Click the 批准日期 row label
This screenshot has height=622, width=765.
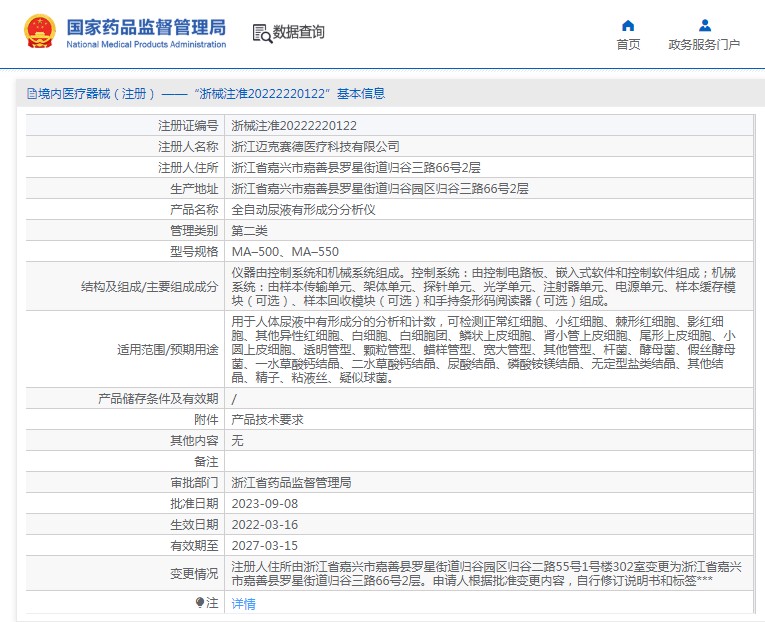[194, 503]
